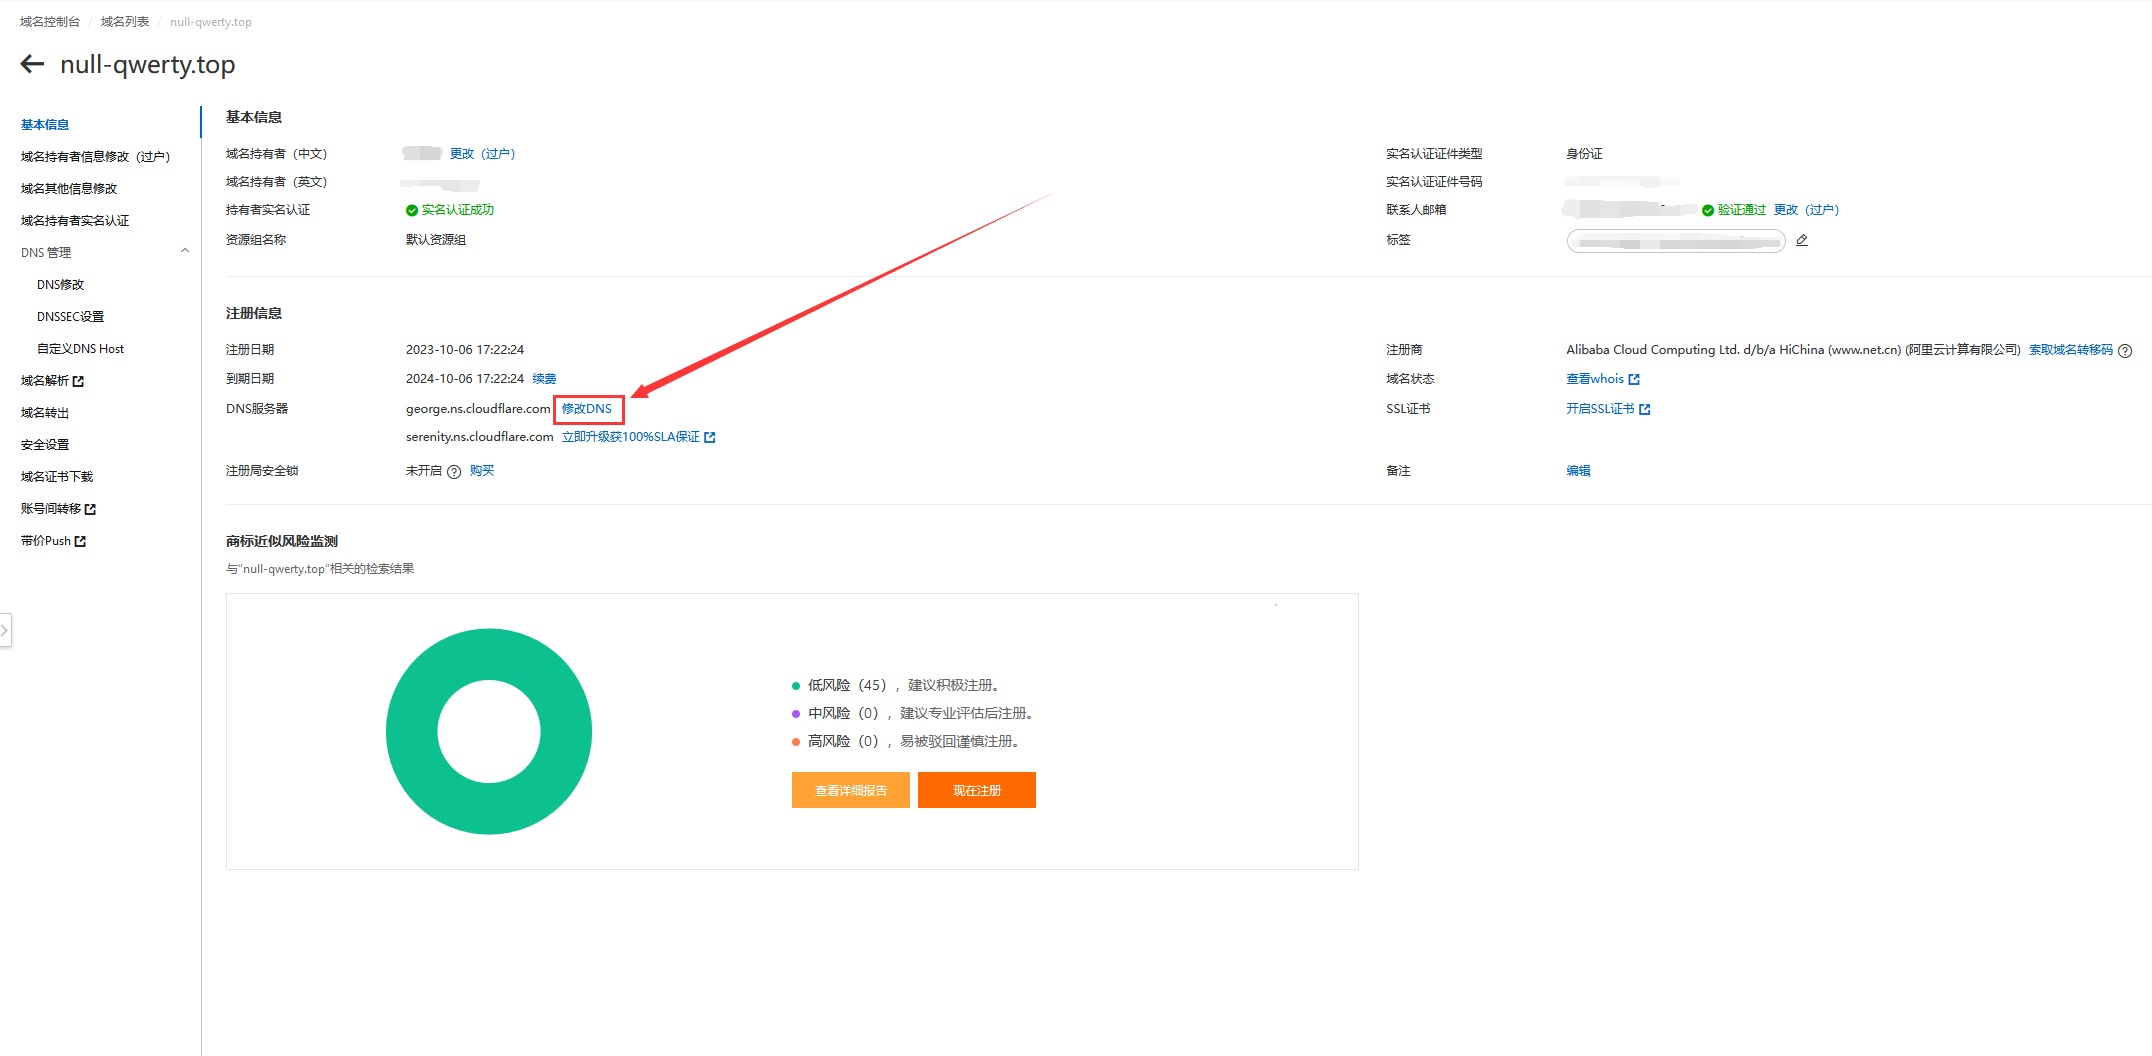
Task: Click the help icon after 索取域名转移码
Action: (x=2125, y=351)
